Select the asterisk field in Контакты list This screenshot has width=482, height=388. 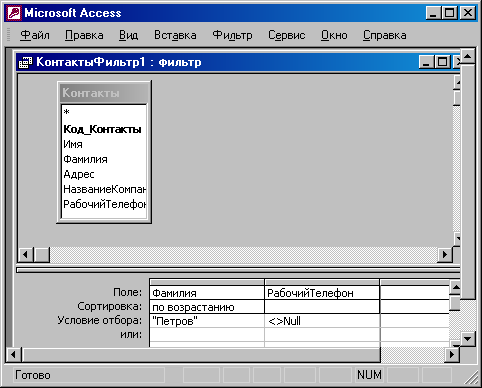pyautogui.click(x=104, y=112)
